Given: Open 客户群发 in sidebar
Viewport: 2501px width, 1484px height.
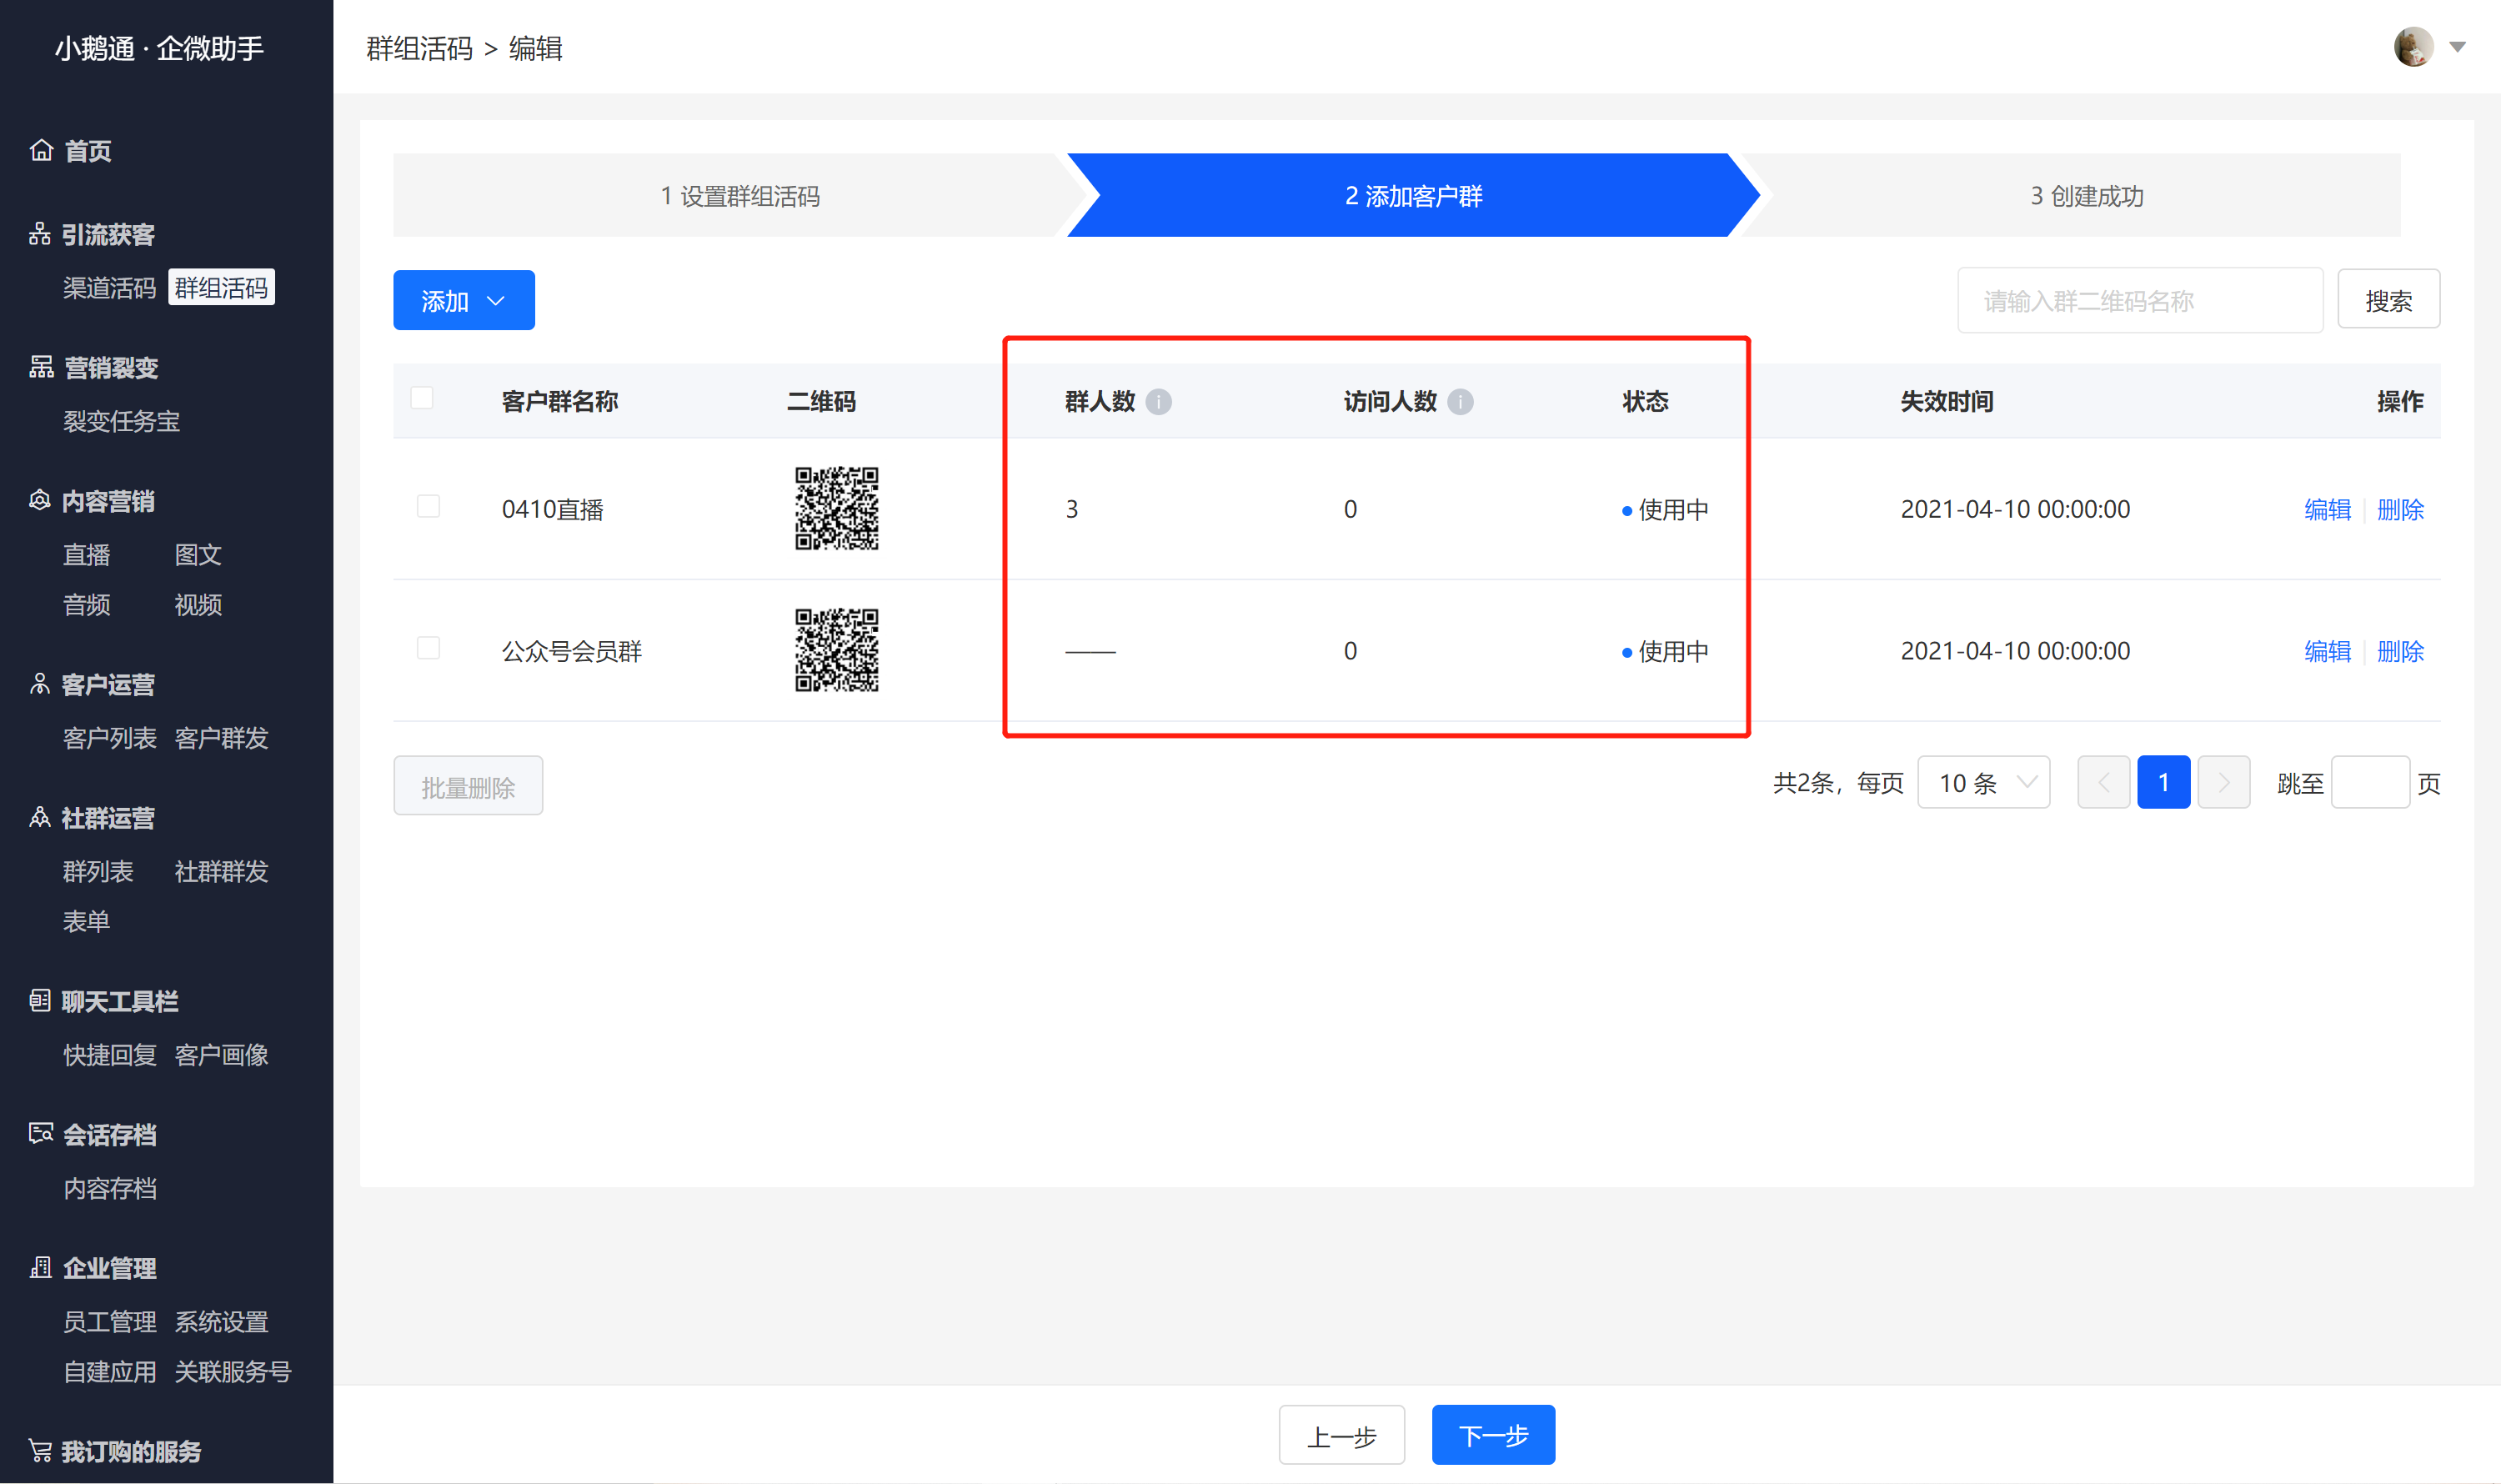Looking at the screenshot, I should (x=221, y=738).
